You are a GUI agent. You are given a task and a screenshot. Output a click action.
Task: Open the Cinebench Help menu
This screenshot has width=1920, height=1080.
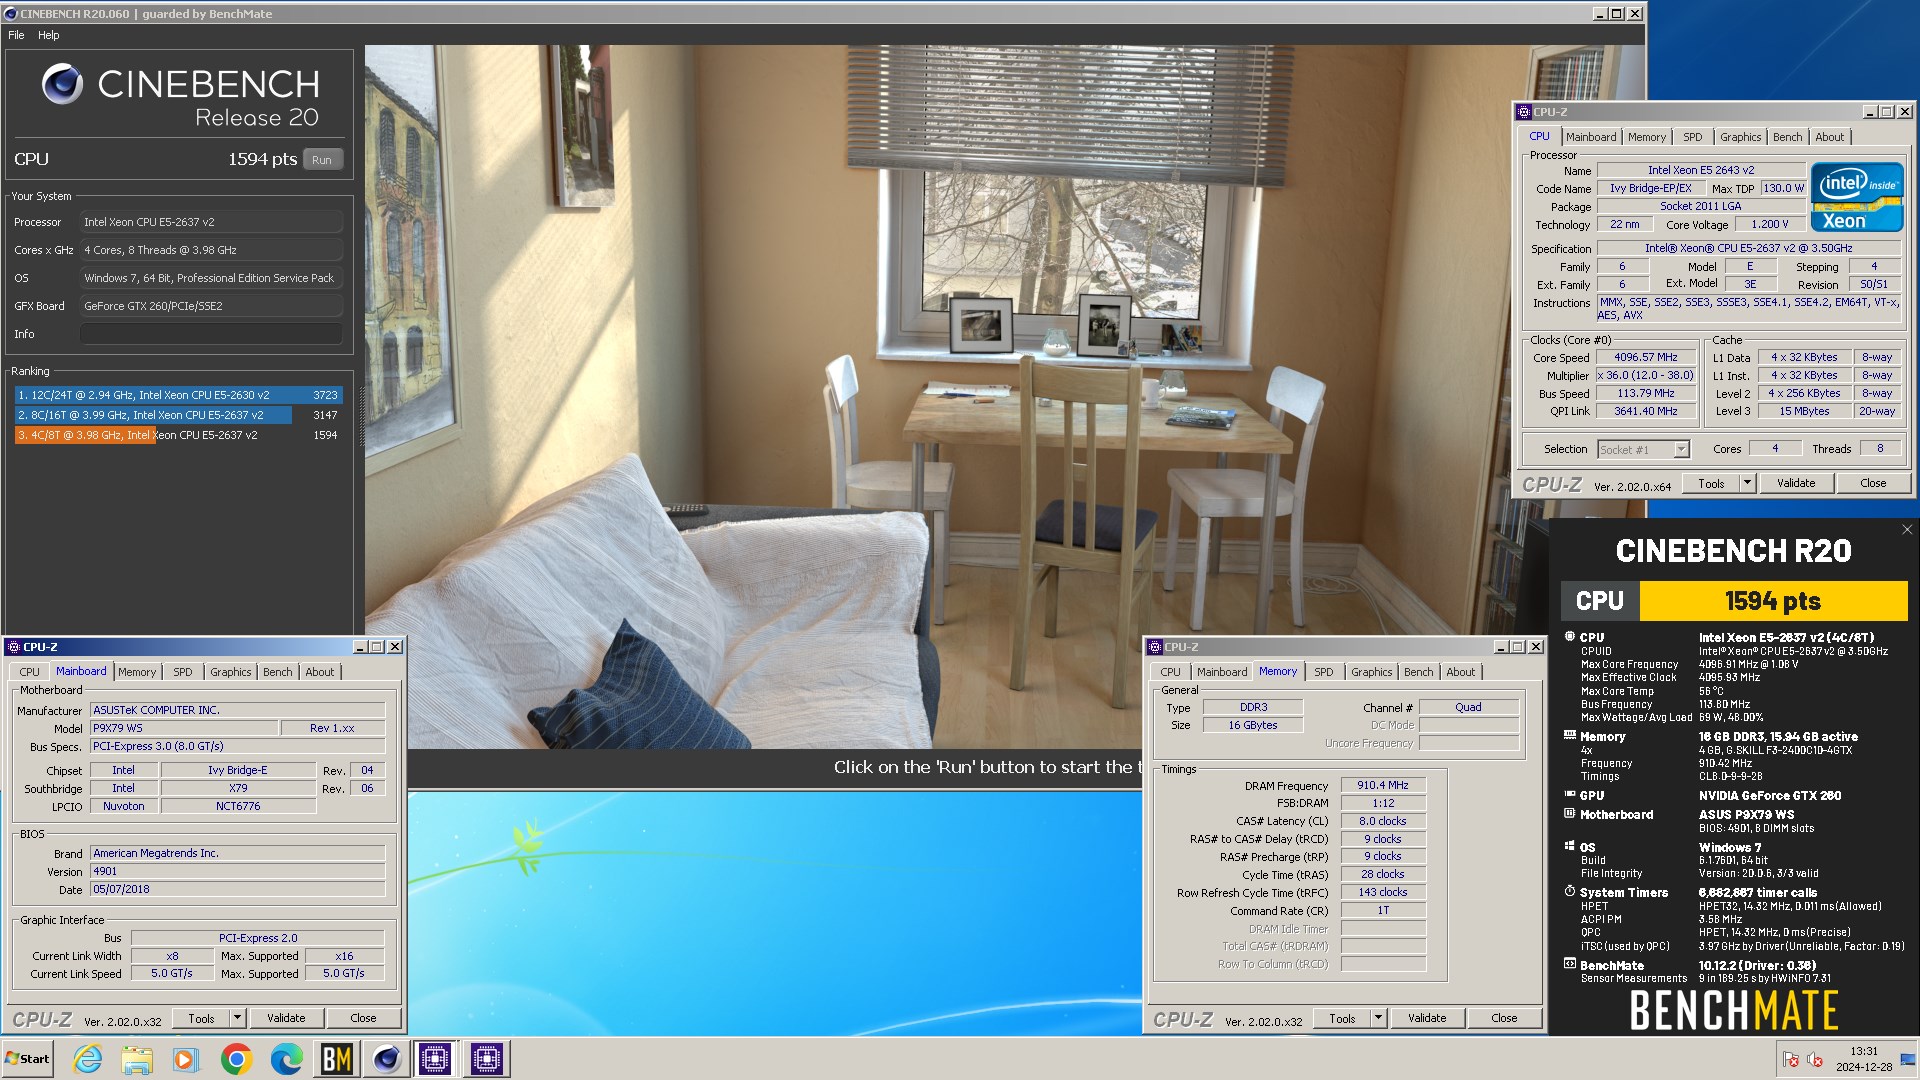click(49, 35)
